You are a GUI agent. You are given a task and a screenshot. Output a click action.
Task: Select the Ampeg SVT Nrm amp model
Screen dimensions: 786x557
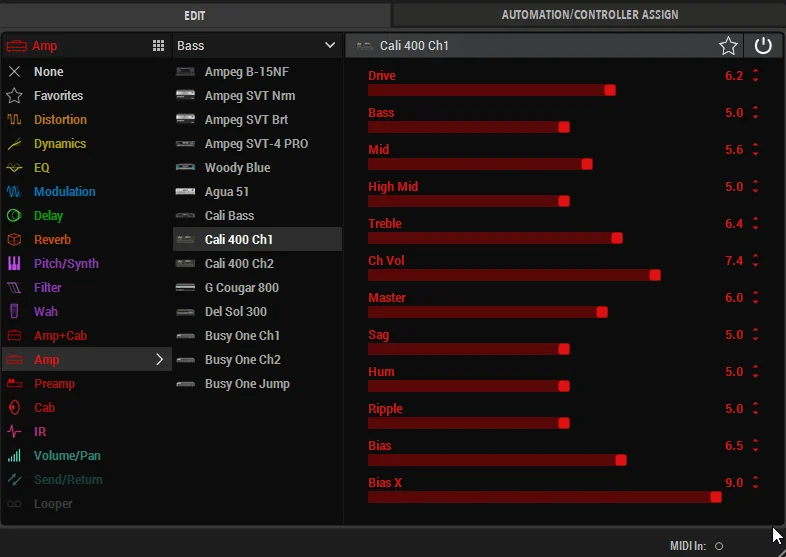257,96
